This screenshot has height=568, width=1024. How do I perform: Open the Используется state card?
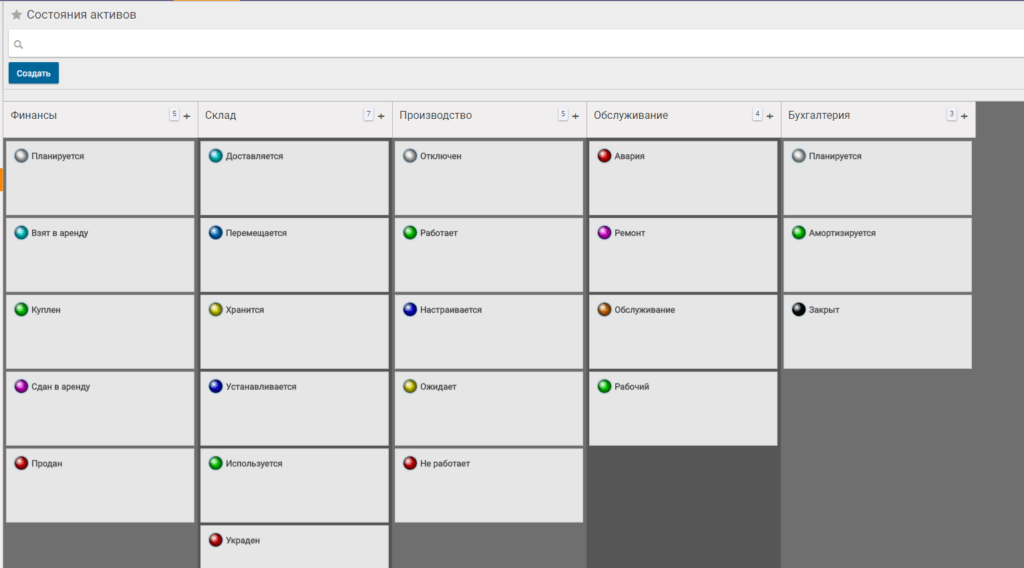(295, 485)
